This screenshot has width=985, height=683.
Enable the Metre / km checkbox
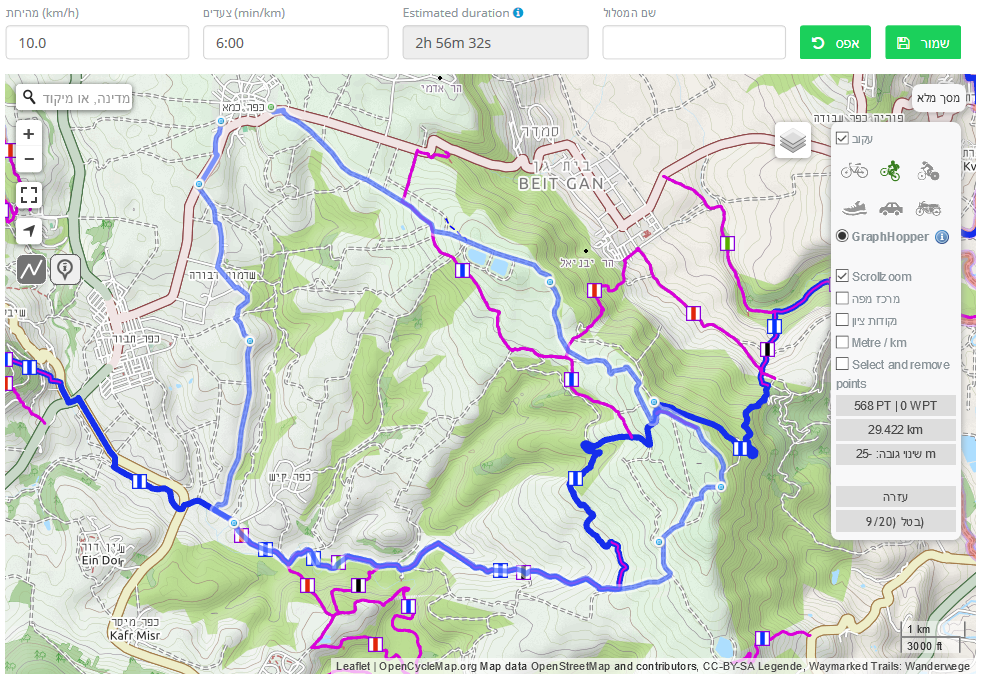tap(842, 342)
